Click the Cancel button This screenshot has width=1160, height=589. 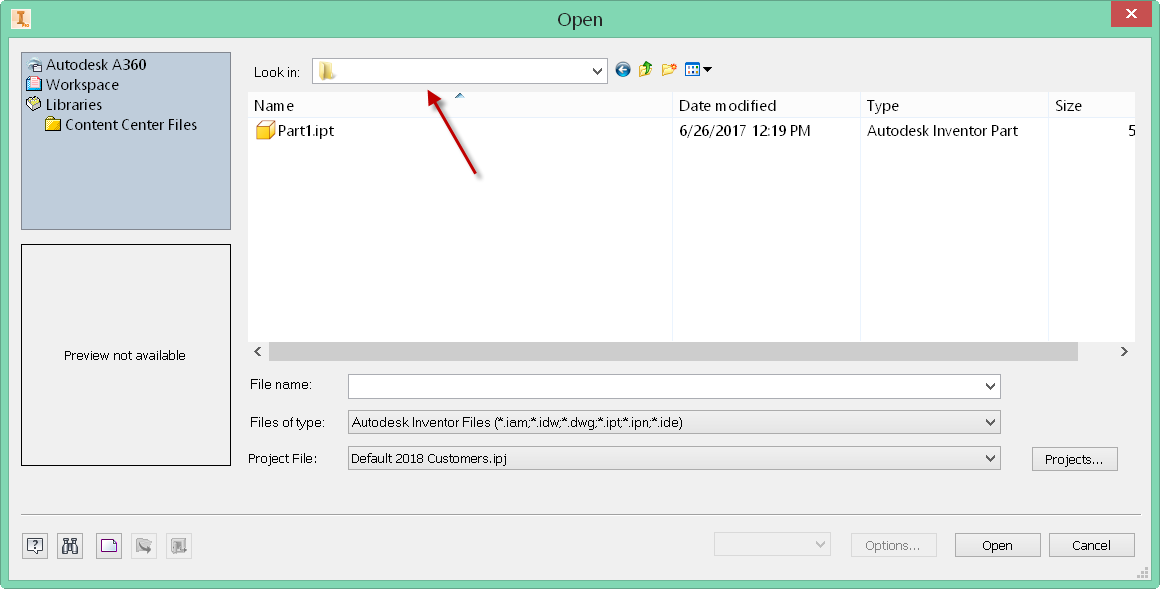tap(1091, 545)
